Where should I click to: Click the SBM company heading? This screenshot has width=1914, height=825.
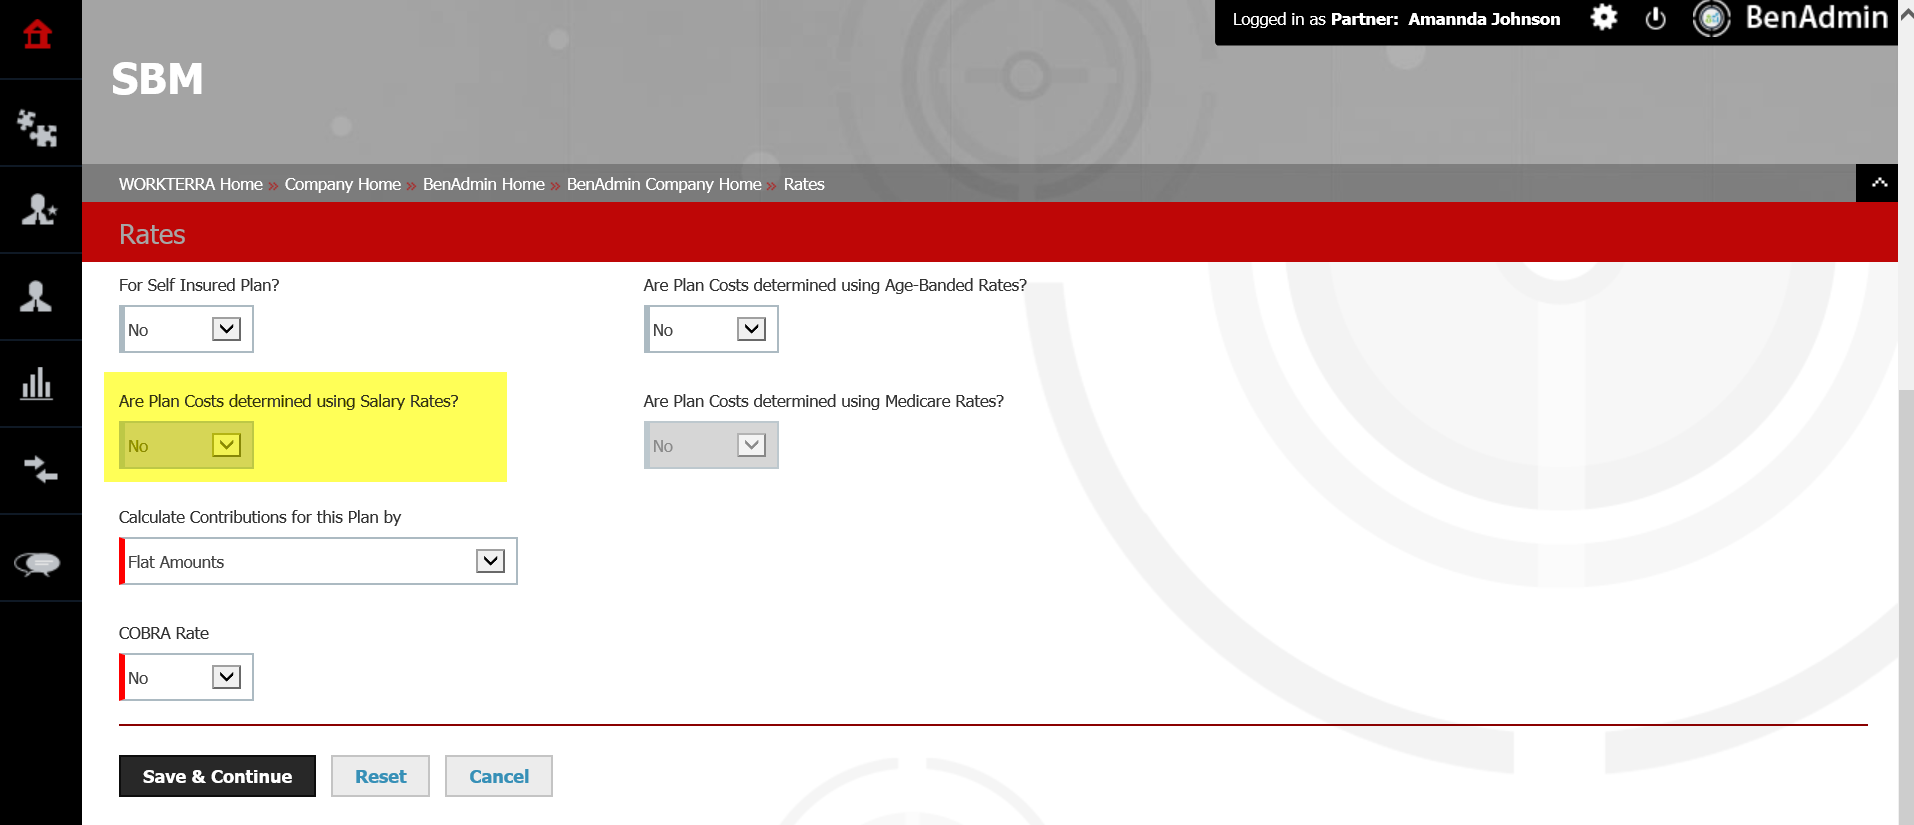tap(157, 79)
